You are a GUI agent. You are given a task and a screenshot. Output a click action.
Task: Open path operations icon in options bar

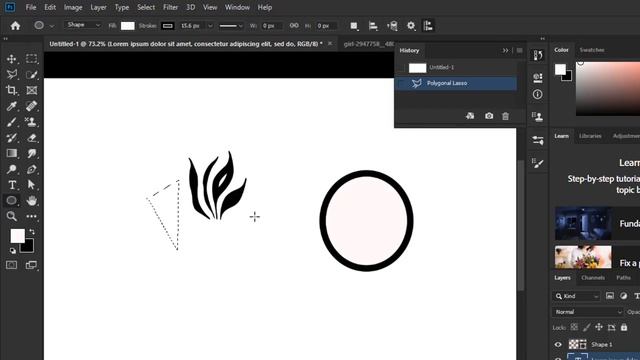tap(354, 26)
